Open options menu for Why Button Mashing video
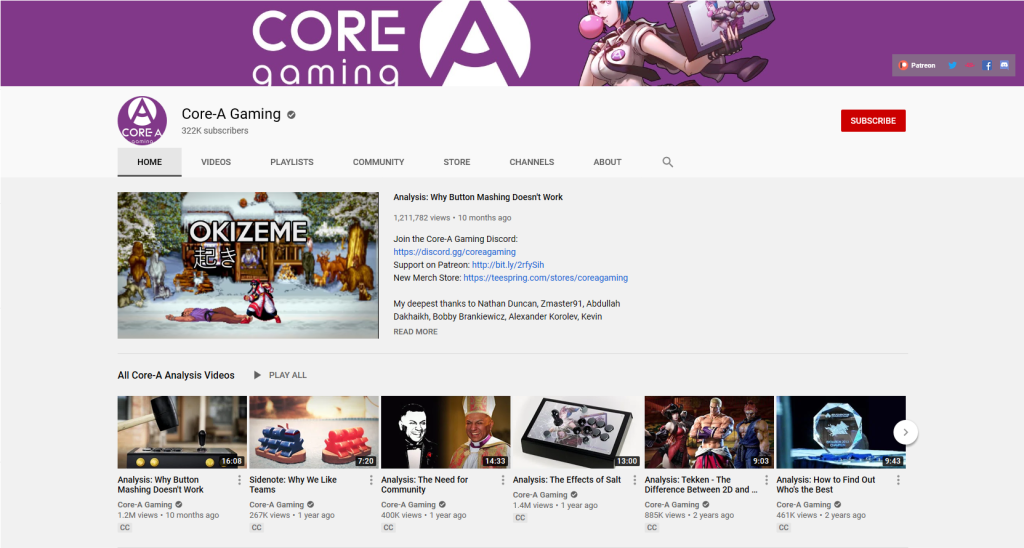Viewport: 1024px width, 548px height. [240, 480]
